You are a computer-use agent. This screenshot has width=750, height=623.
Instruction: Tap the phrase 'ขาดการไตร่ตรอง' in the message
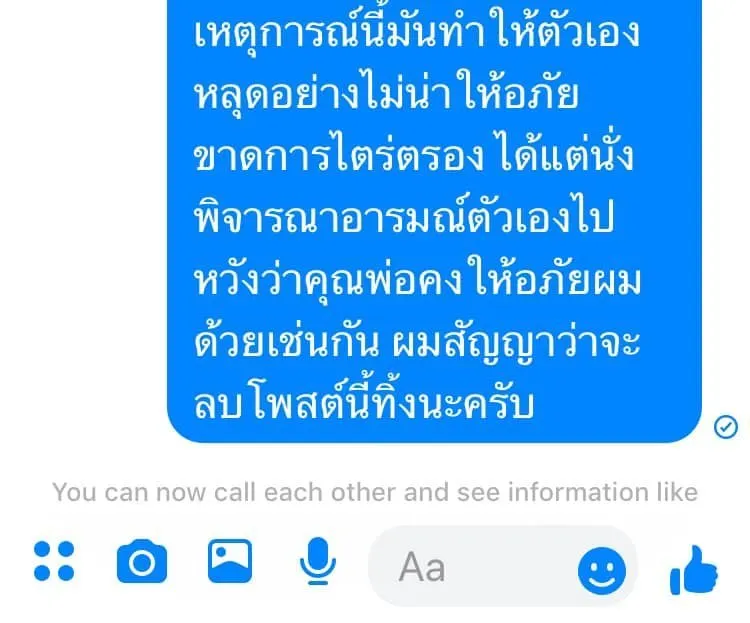(339, 154)
